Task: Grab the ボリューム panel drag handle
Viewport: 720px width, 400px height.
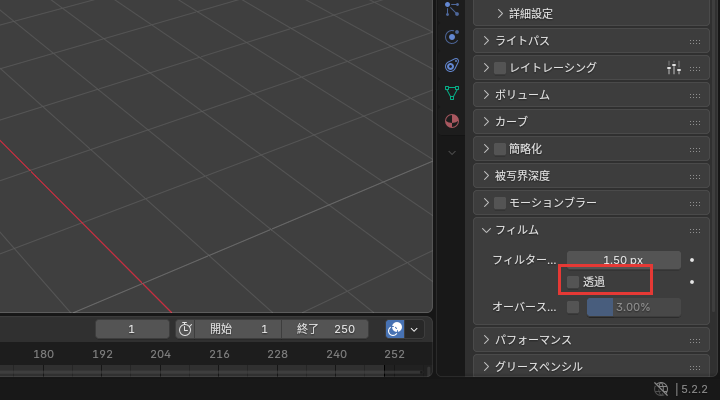Action: pyautogui.click(x=695, y=96)
